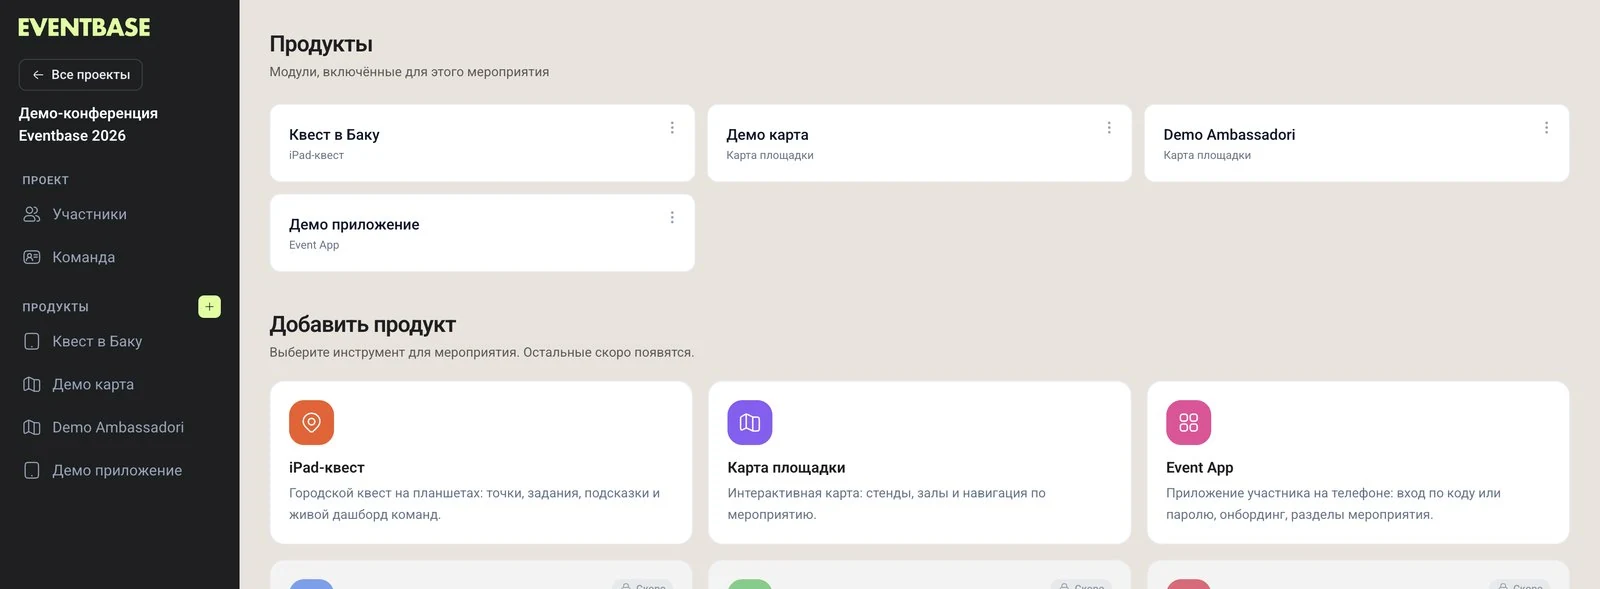Click map icon beside Демо карта

(x=32, y=384)
